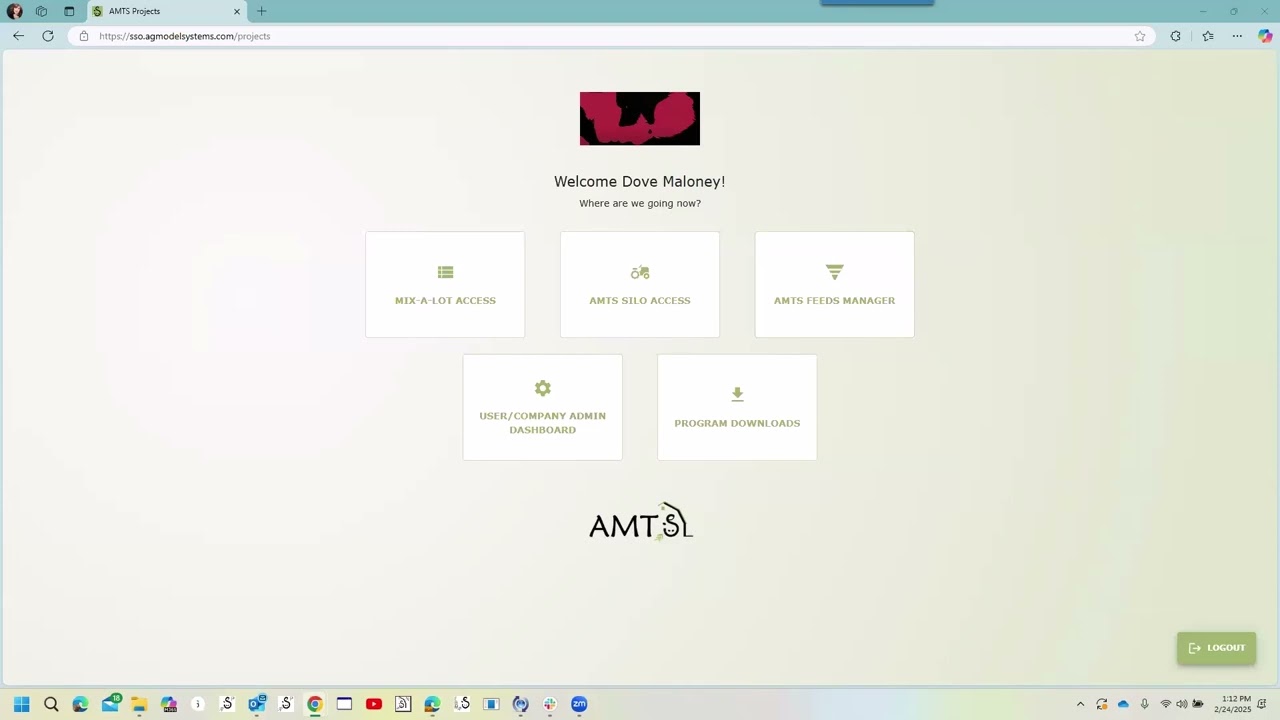Open browser Settings and more menu
The image size is (1280, 720).
point(1237,36)
